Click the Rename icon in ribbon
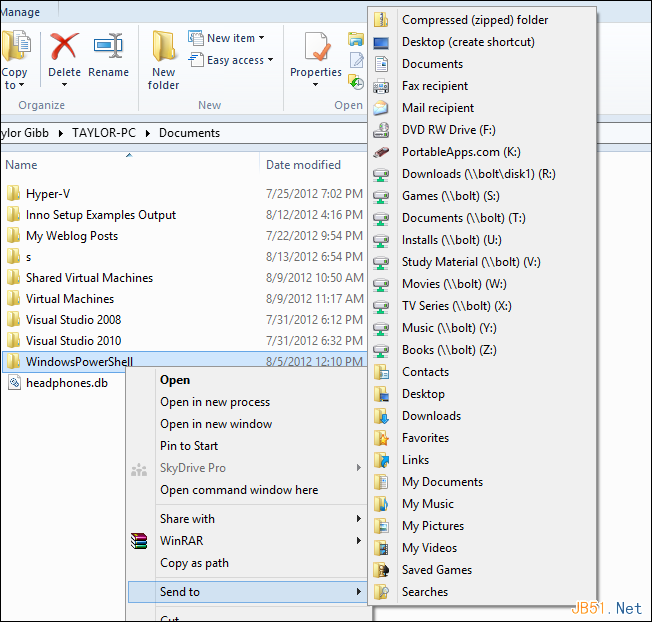The image size is (652, 622). pyautogui.click(x=108, y=46)
